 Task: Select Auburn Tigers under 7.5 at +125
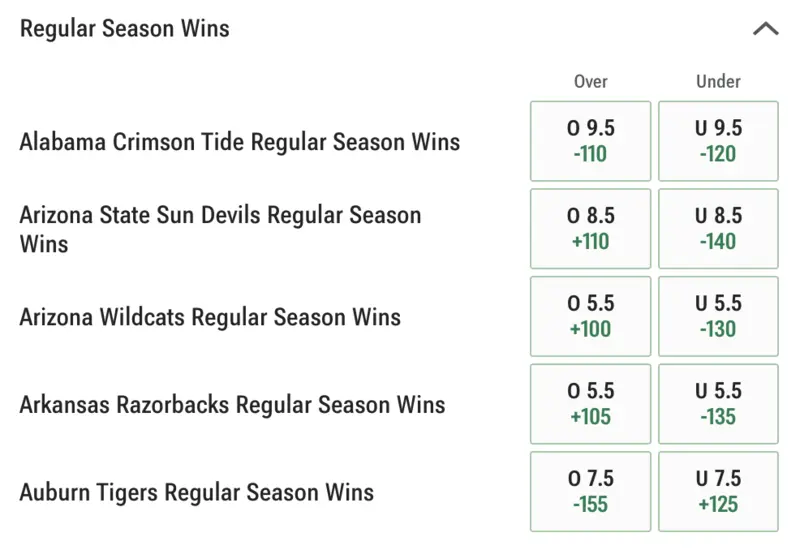click(718, 492)
